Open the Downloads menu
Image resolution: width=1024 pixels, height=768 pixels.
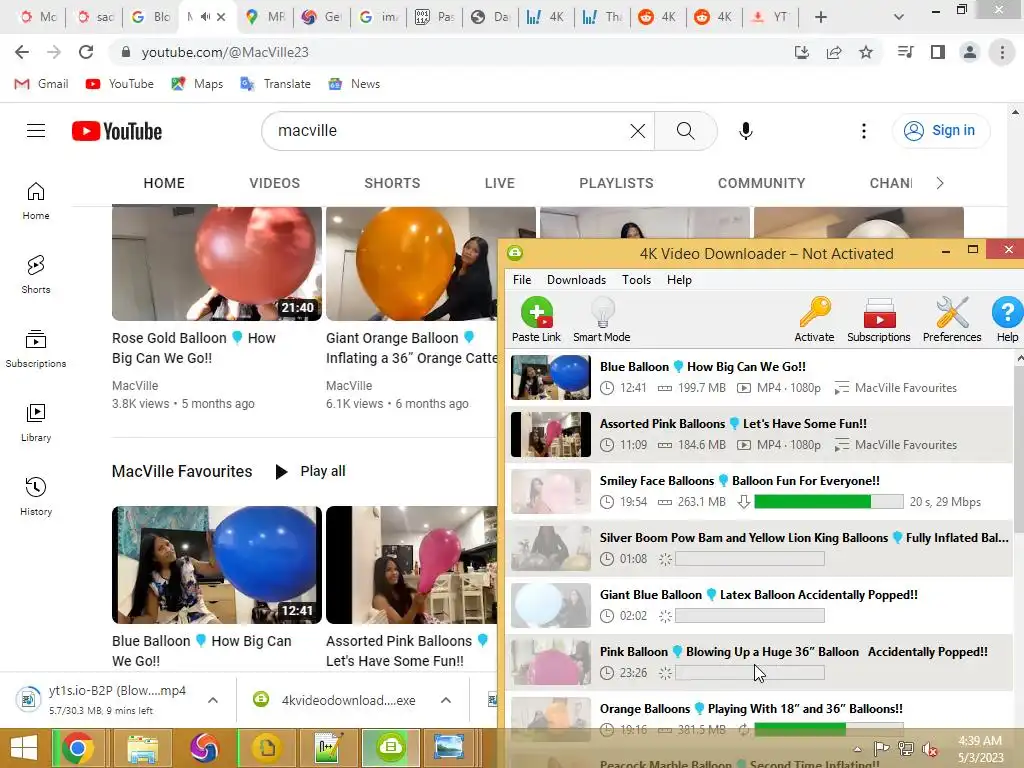[x=576, y=280]
